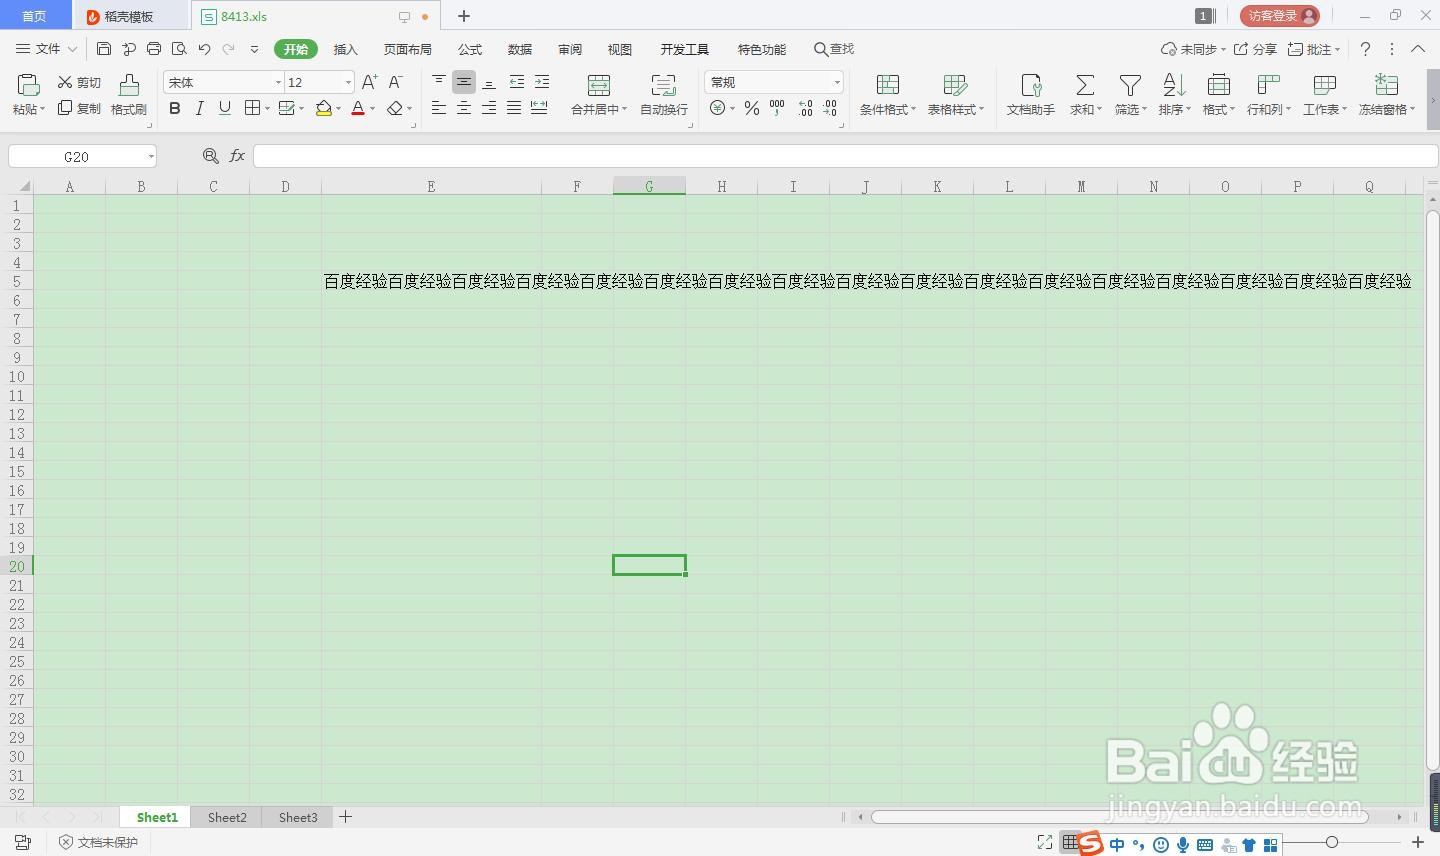Toggle italic formatting

200,108
